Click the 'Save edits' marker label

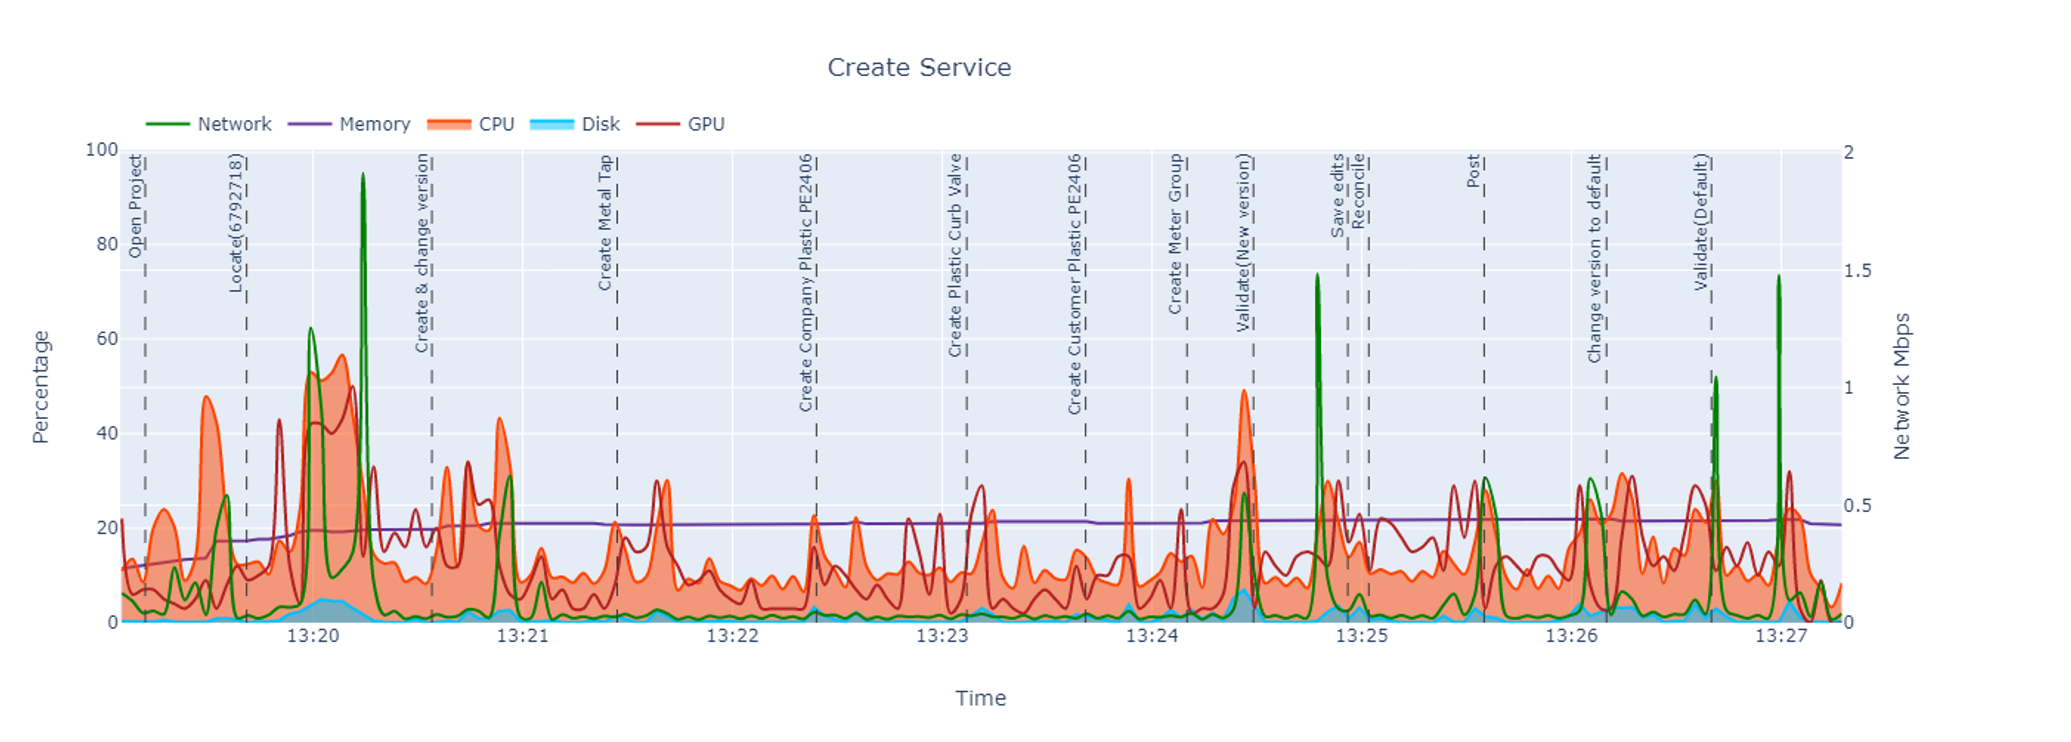1338,195
